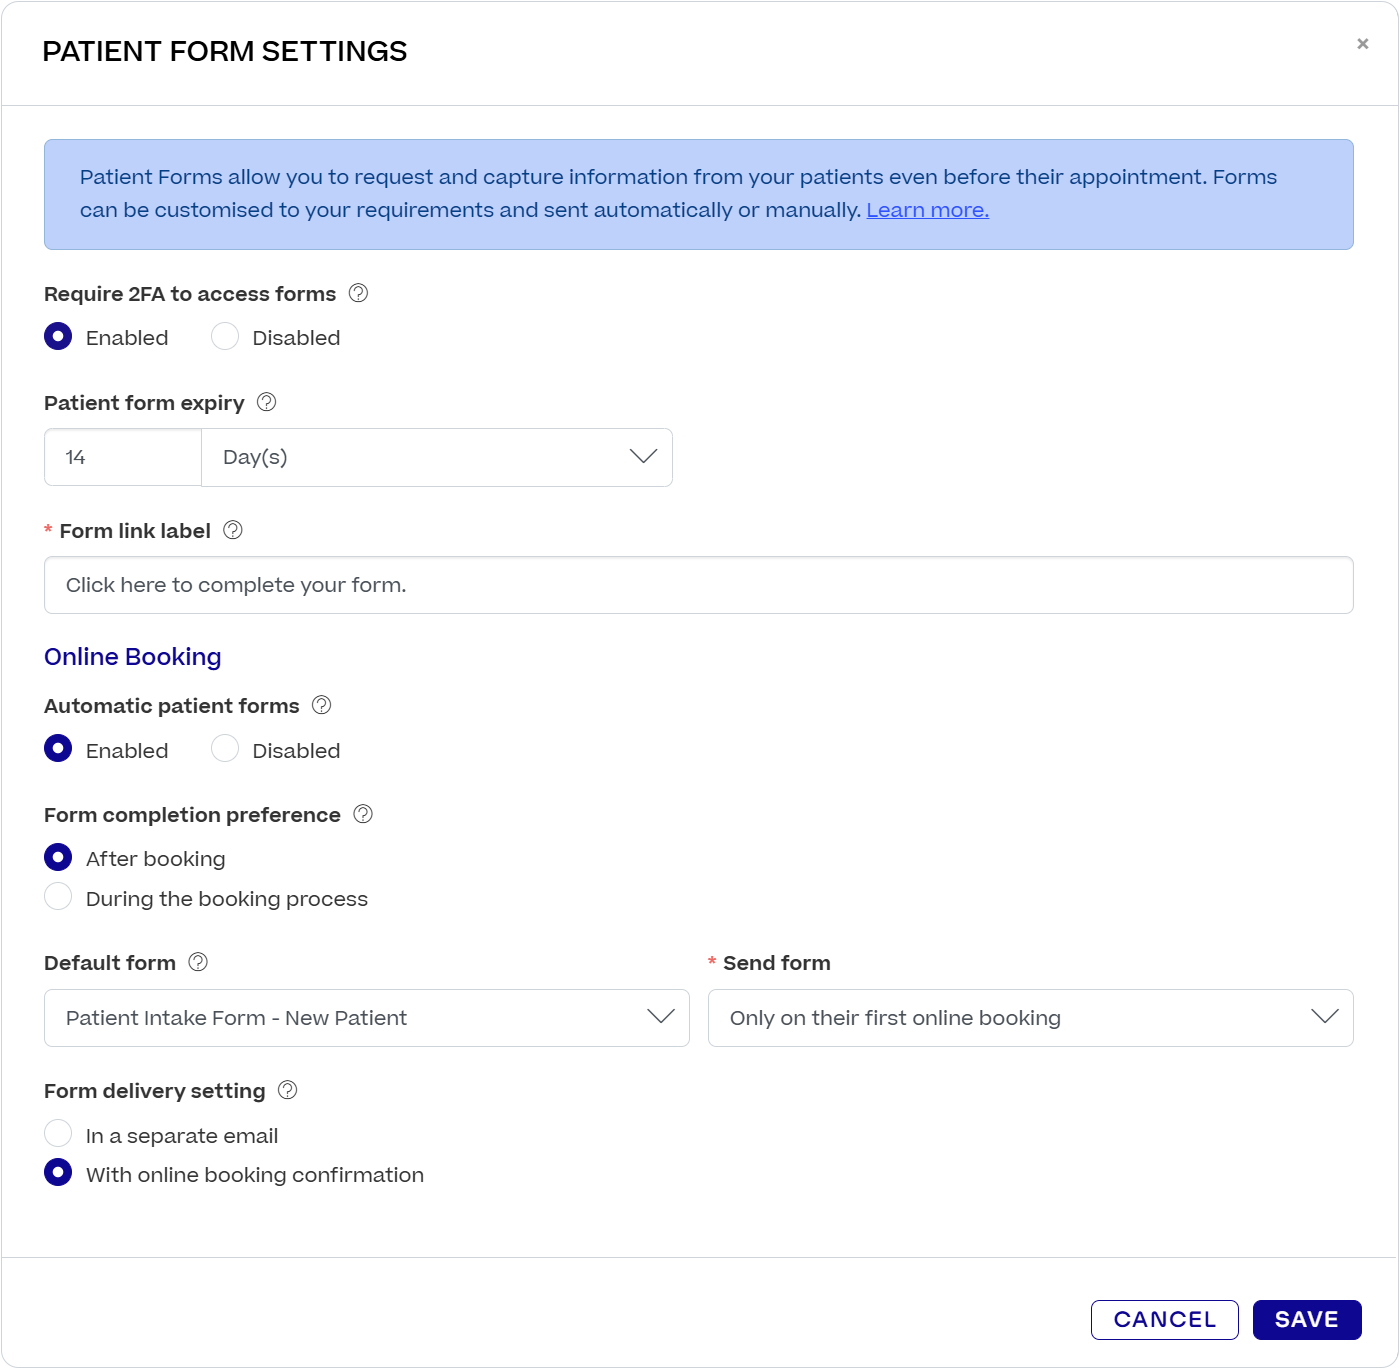The width and height of the screenshot is (1400, 1369).
Task: Click help icon beside Form delivery setting
Action: [288, 1090]
